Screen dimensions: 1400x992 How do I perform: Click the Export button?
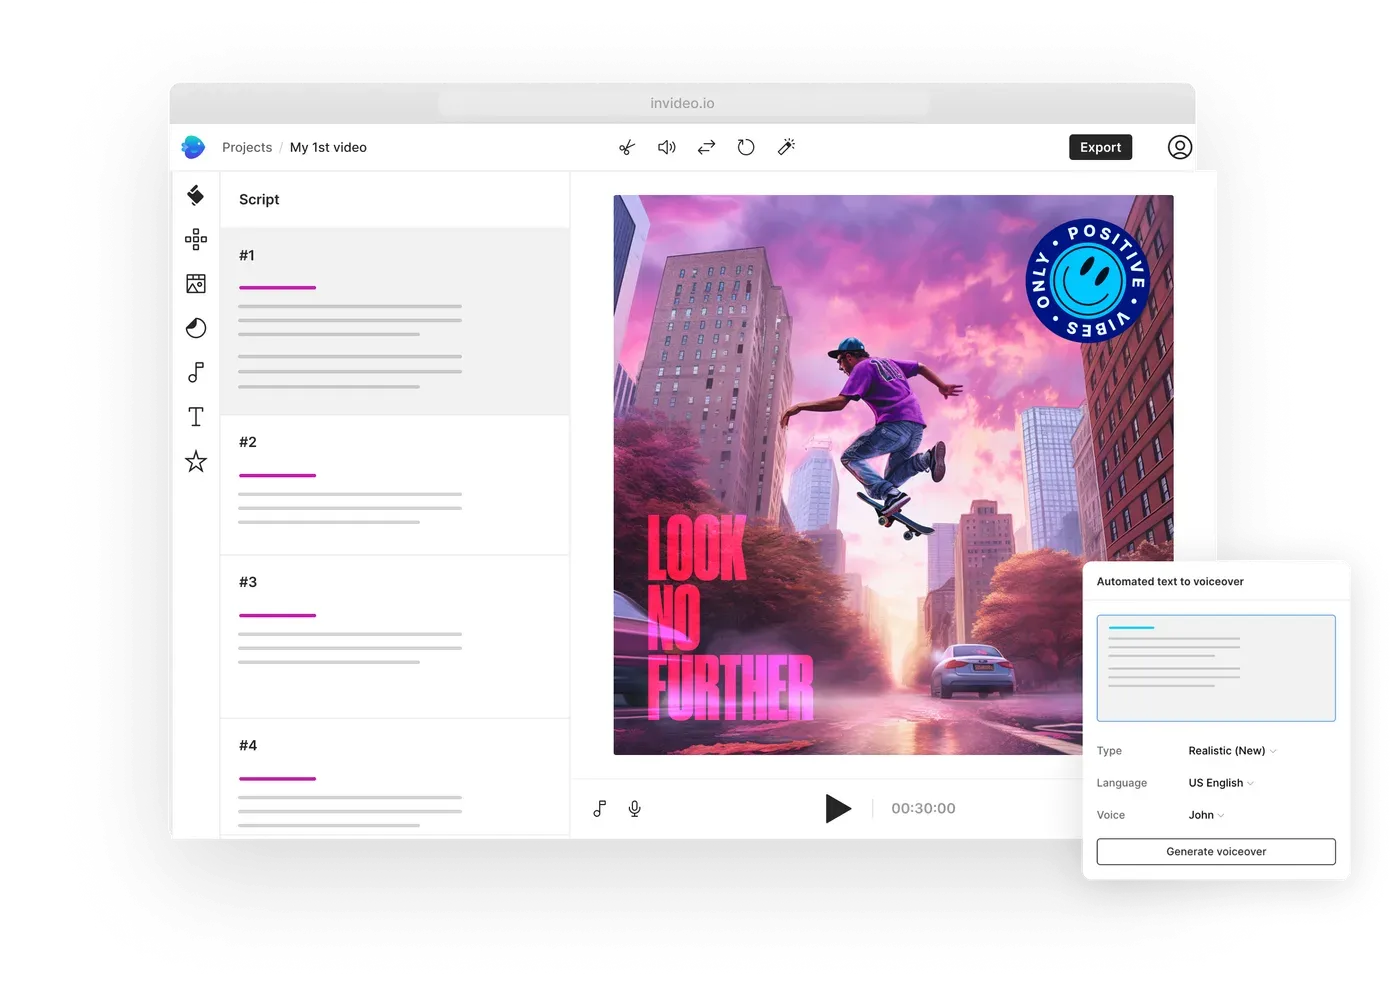1100,147
